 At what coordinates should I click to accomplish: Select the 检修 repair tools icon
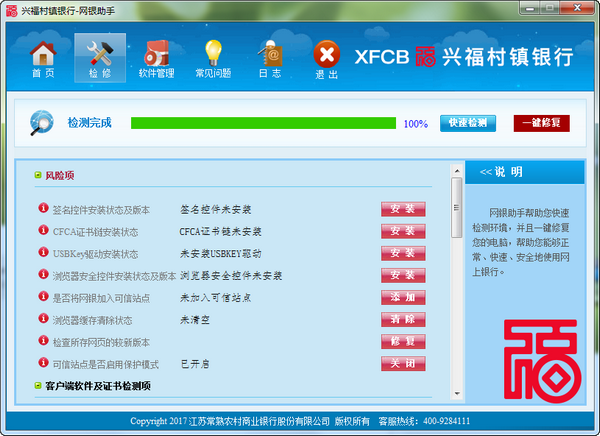100,58
